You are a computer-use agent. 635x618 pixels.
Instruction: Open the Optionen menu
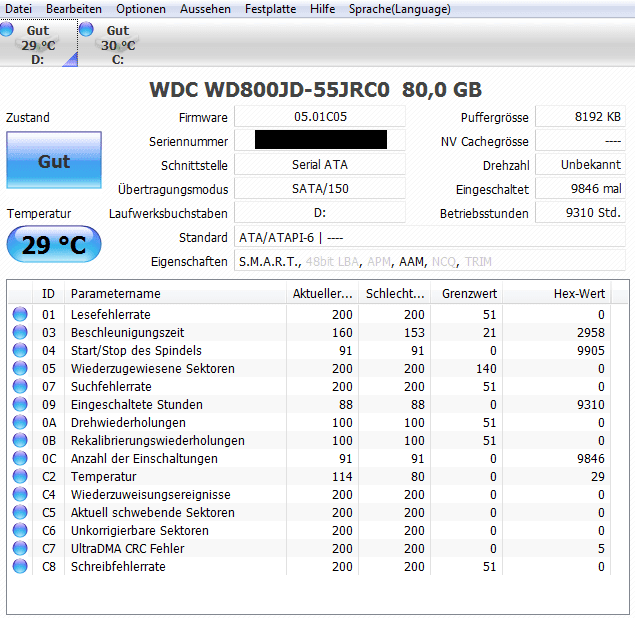141,9
